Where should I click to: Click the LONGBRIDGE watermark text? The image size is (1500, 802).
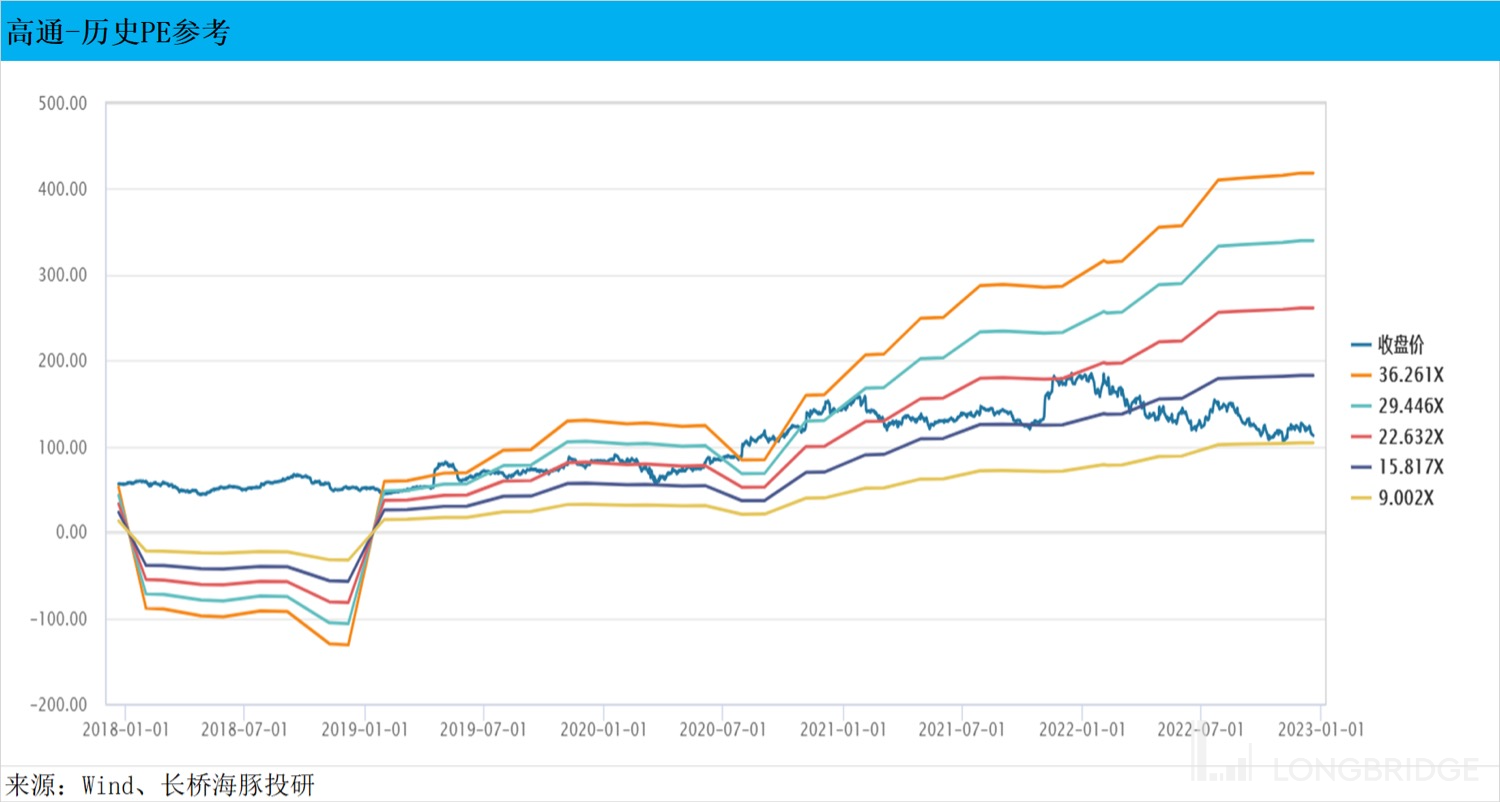point(1375,769)
